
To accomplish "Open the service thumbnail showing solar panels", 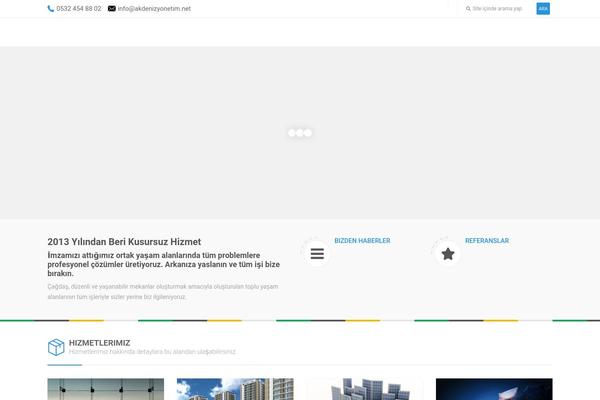I will pos(365,389).
